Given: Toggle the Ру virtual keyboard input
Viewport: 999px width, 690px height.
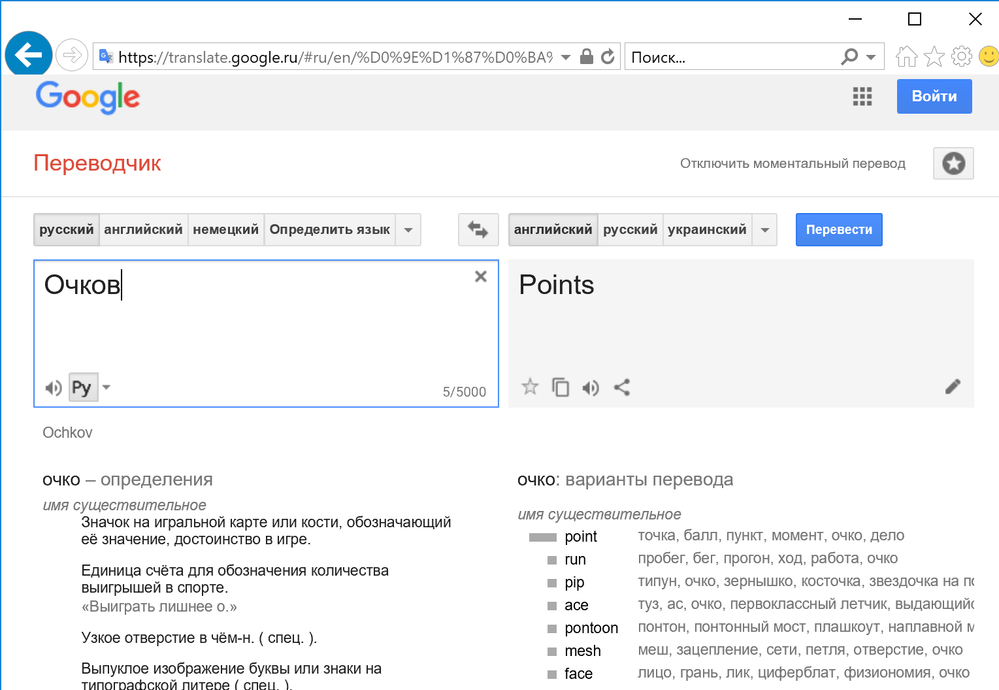Looking at the screenshot, I should pyautogui.click(x=81, y=388).
